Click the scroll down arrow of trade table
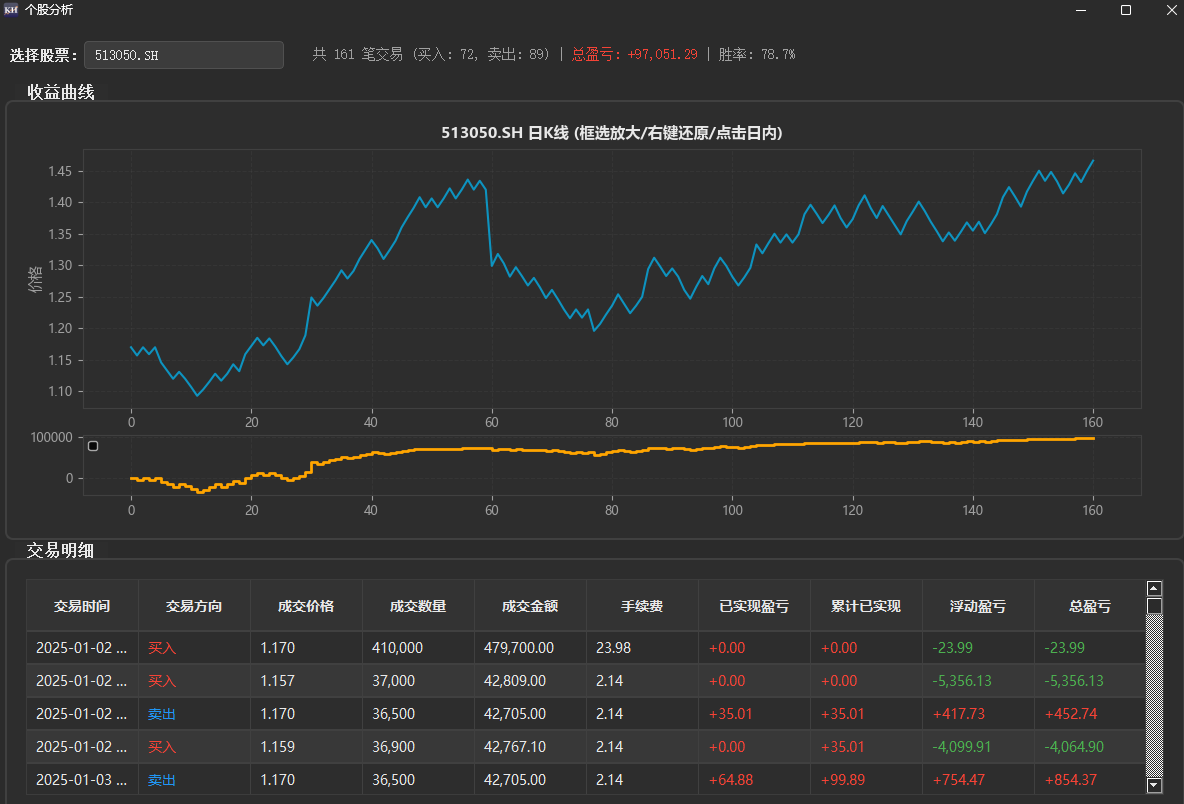 coord(1154,786)
